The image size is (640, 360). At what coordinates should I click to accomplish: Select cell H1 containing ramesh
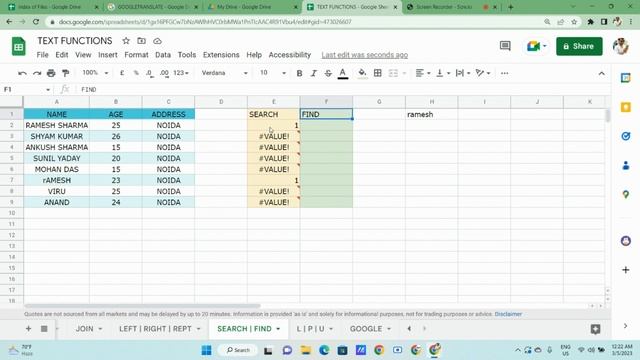431,114
